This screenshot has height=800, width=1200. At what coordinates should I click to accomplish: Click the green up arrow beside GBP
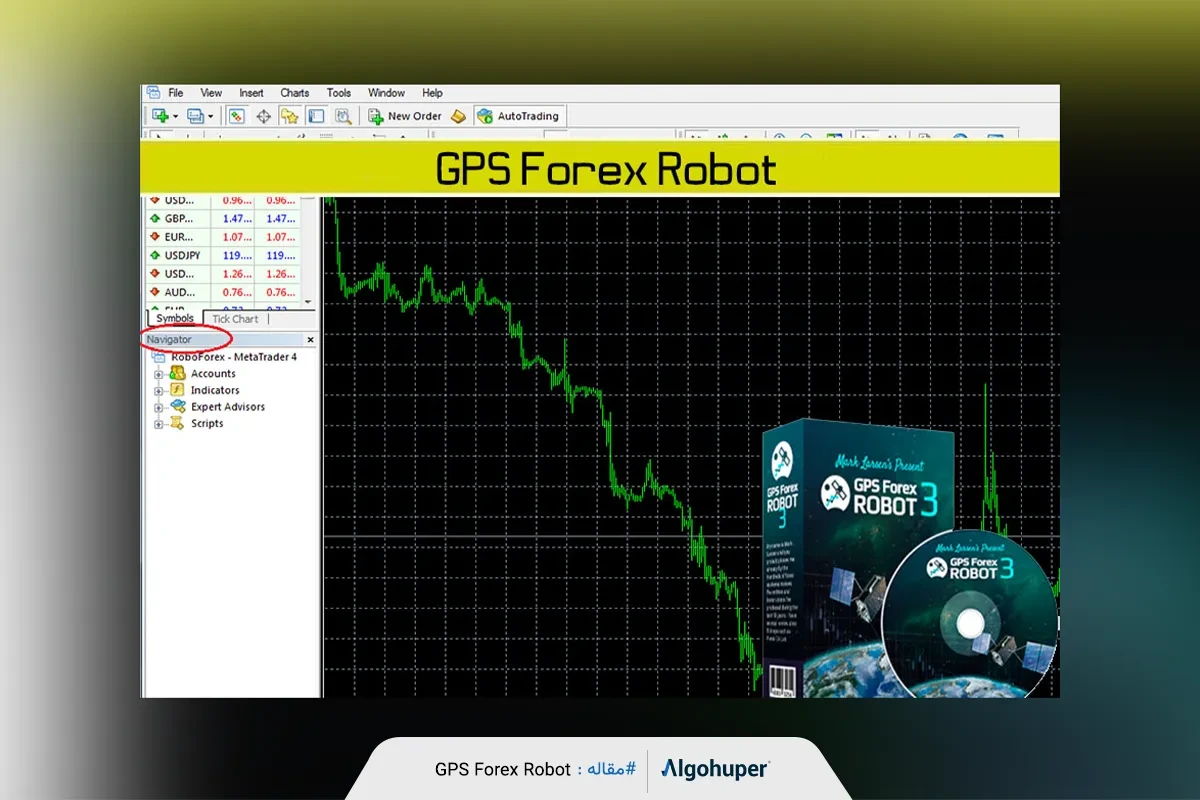(156, 218)
